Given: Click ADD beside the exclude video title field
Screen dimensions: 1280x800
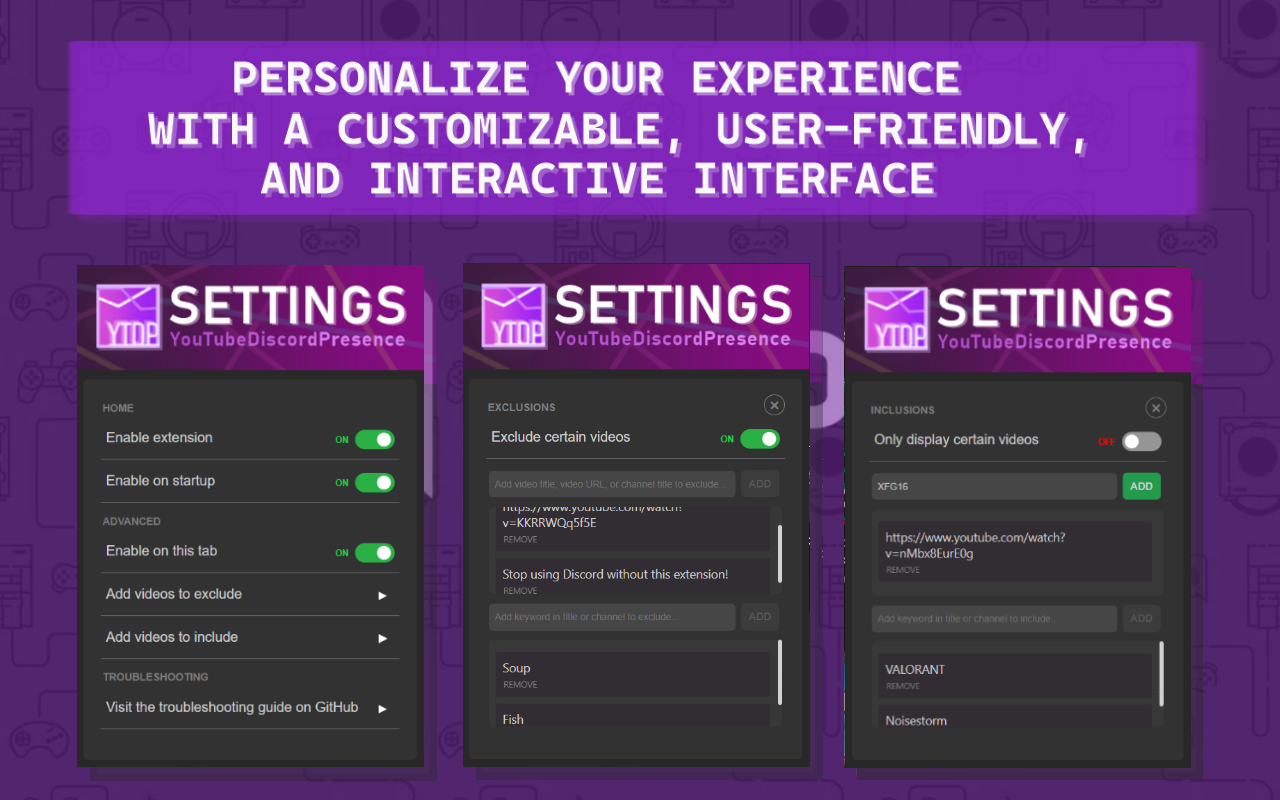Looking at the screenshot, I should [x=760, y=484].
